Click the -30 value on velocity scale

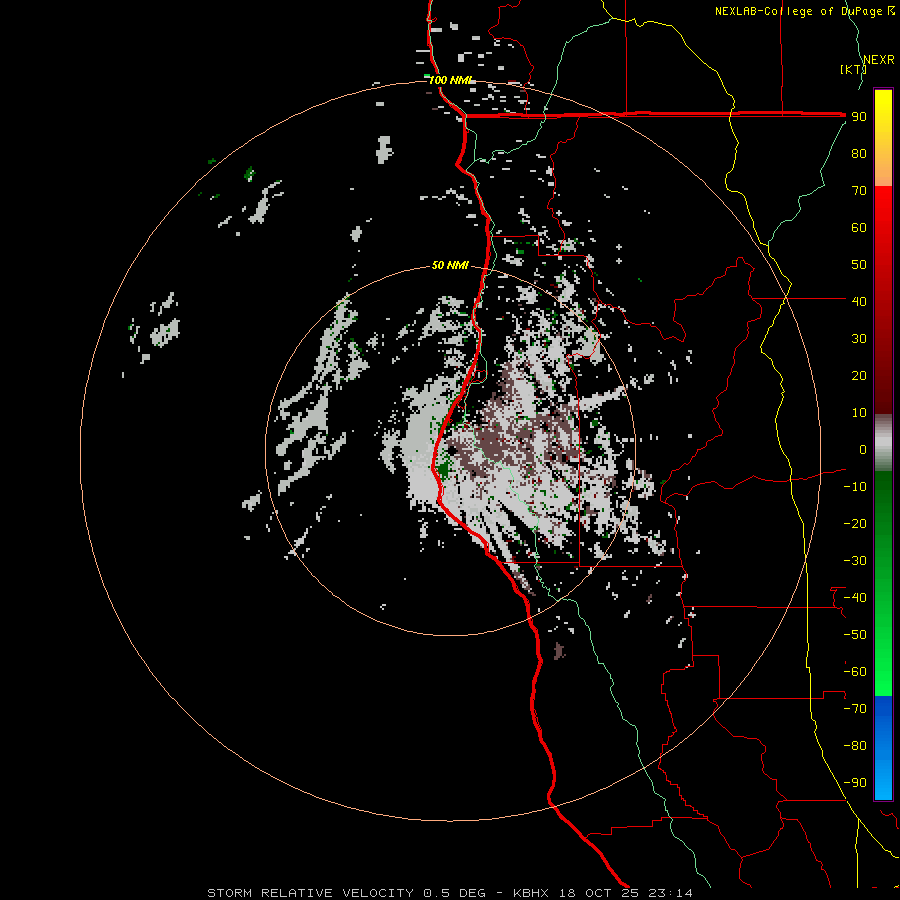pos(855,561)
